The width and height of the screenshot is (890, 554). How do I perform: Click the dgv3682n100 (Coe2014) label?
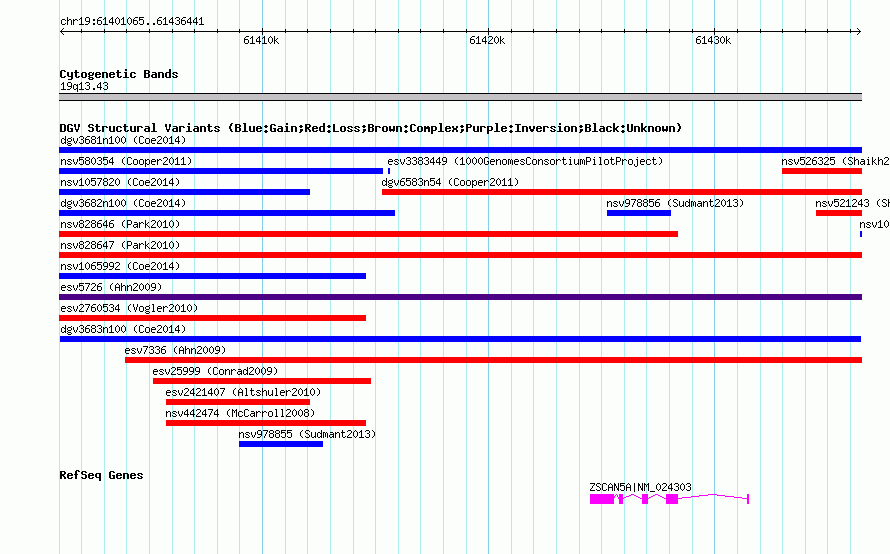point(123,203)
